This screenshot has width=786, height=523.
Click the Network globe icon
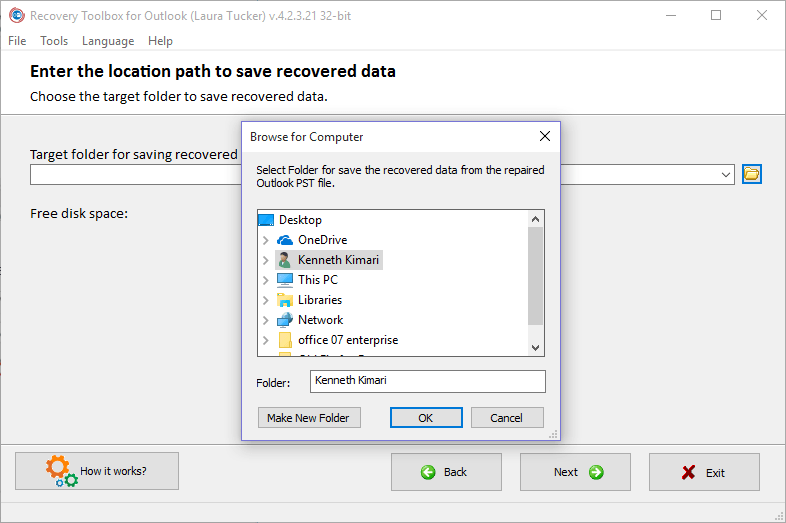[285, 320]
